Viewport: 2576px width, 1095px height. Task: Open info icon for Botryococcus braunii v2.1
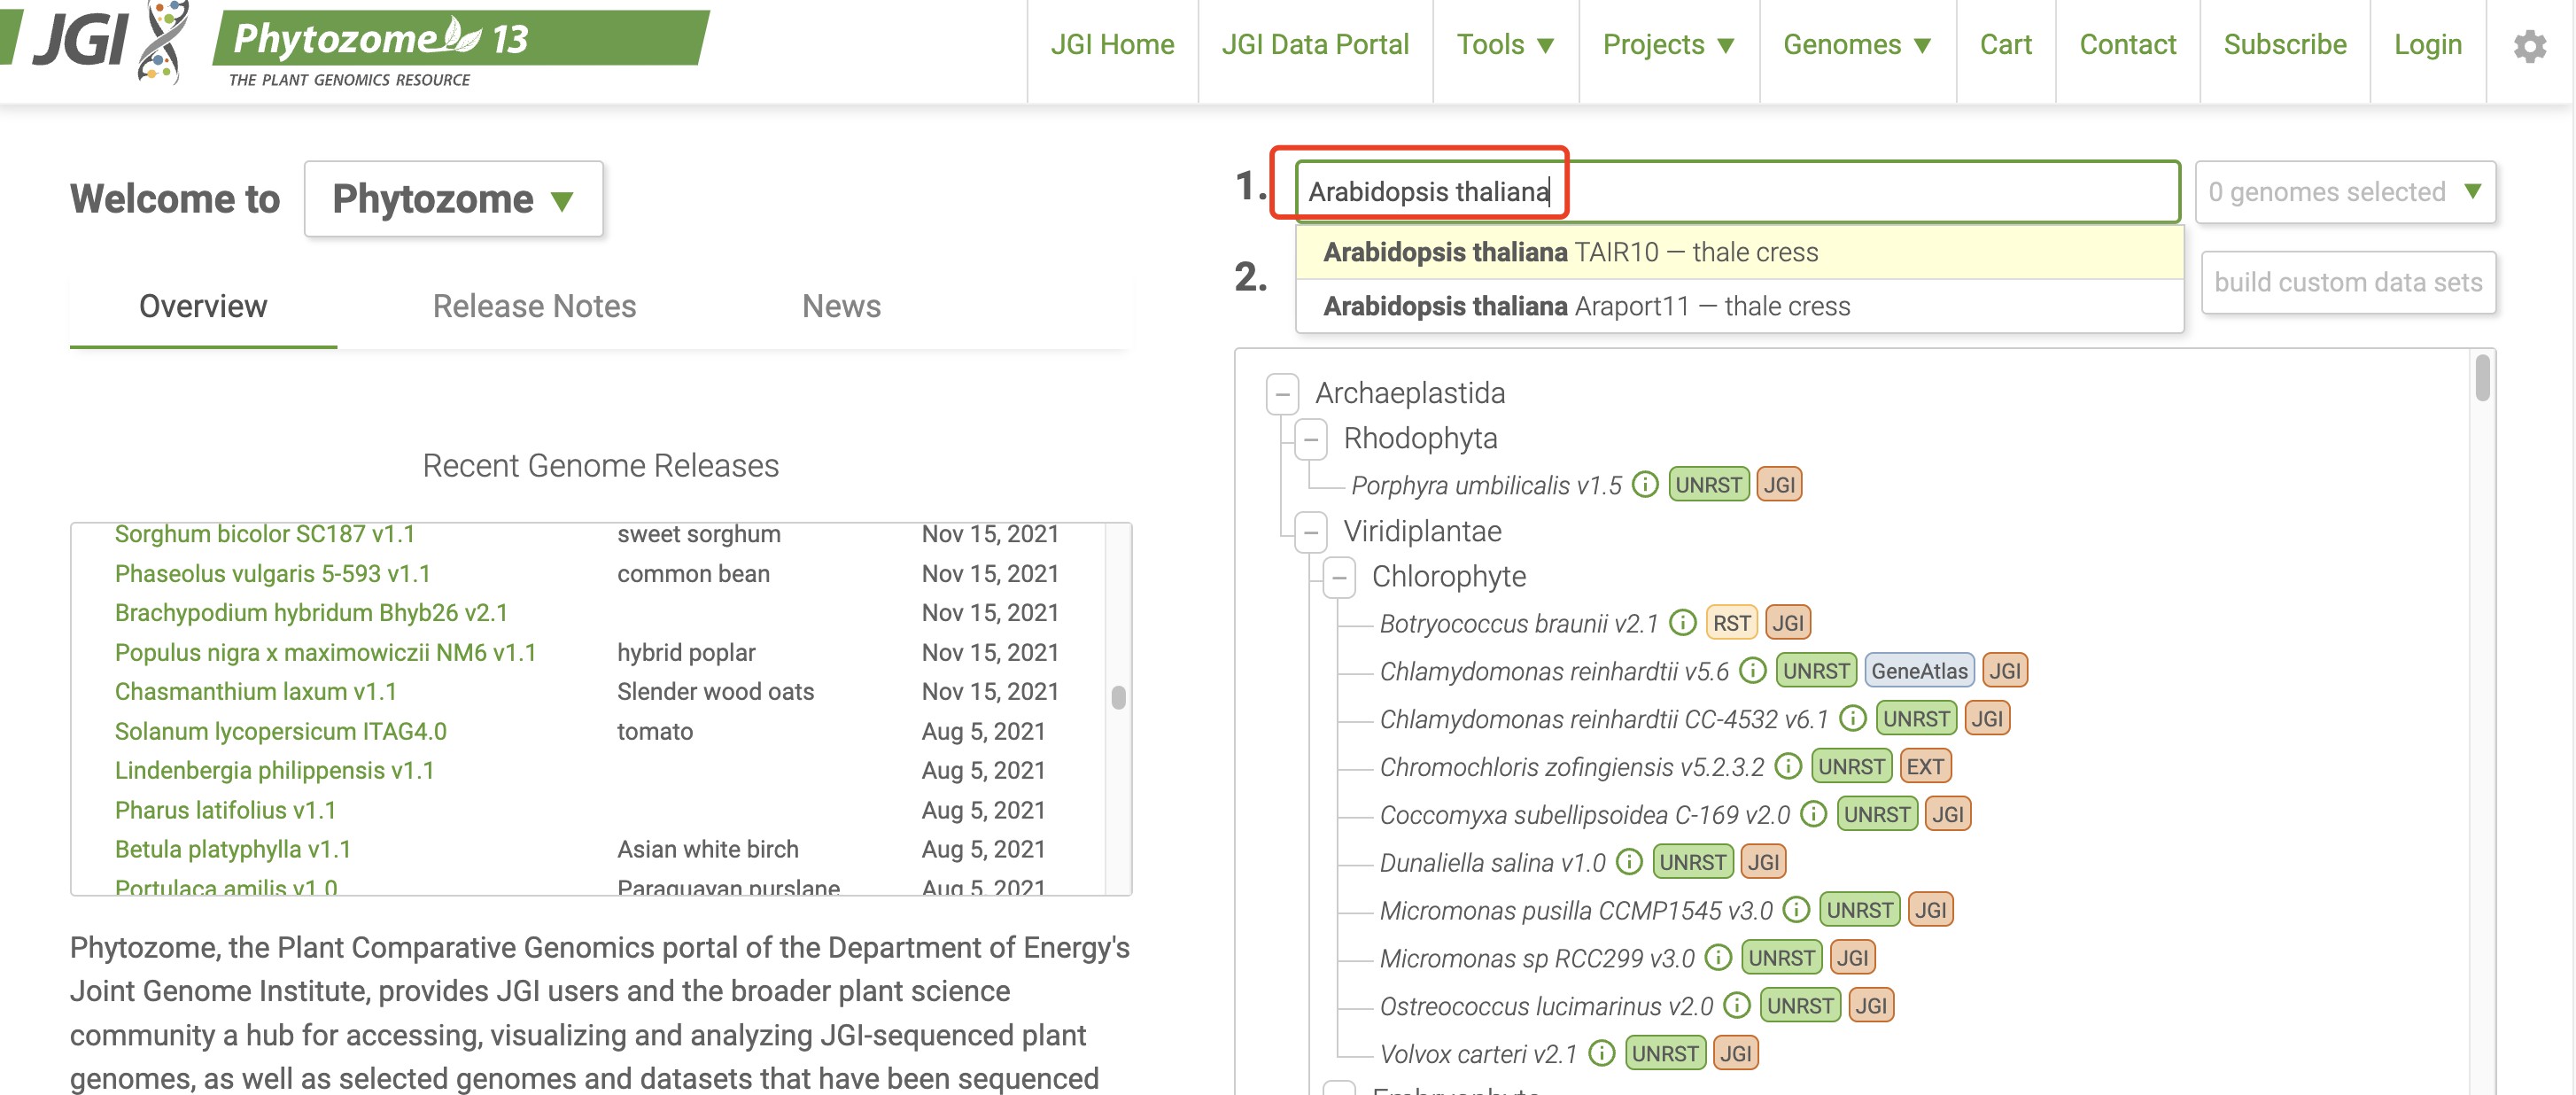coord(1683,623)
